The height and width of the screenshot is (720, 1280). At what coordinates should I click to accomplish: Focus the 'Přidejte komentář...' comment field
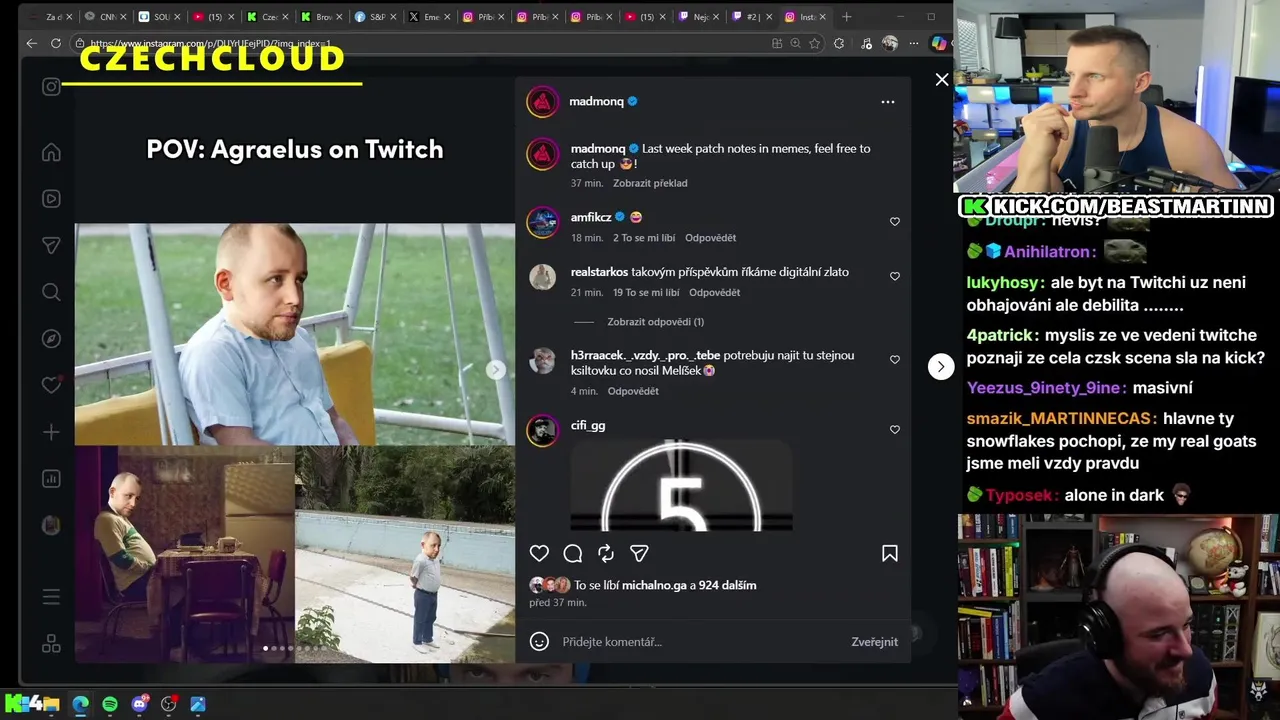(x=700, y=642)
